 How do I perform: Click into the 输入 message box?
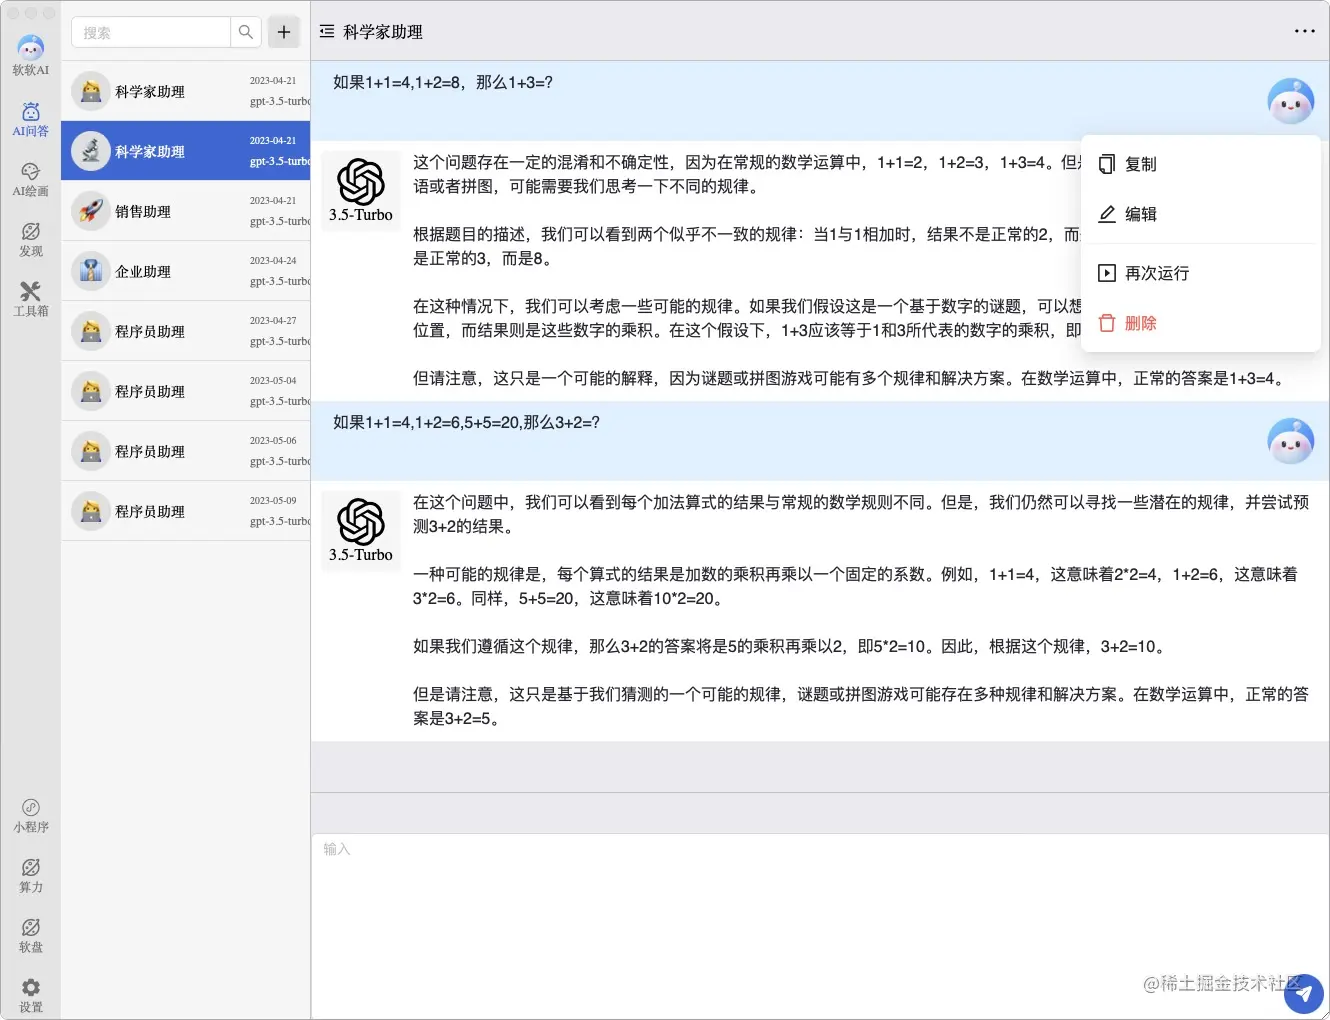pyautogui.click(x=820, y=926)
